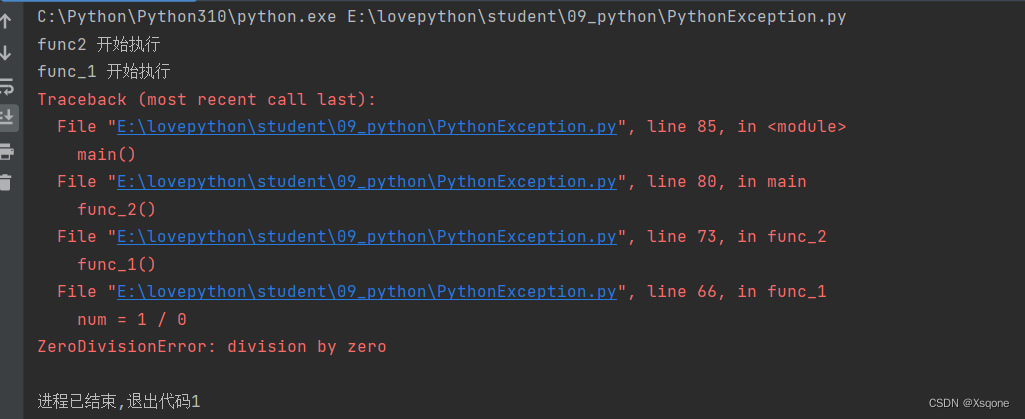Image resolution: width=1025 pixels, height=419 pixels.
Task: Open the file link for line 73 in func_2
Action: coord(366,237)
